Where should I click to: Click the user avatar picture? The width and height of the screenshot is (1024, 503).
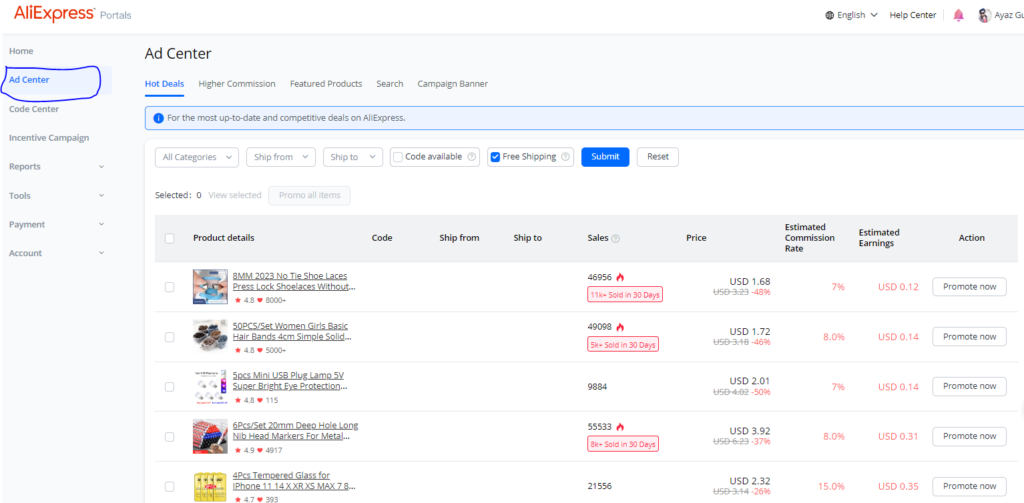click(984, 15)
